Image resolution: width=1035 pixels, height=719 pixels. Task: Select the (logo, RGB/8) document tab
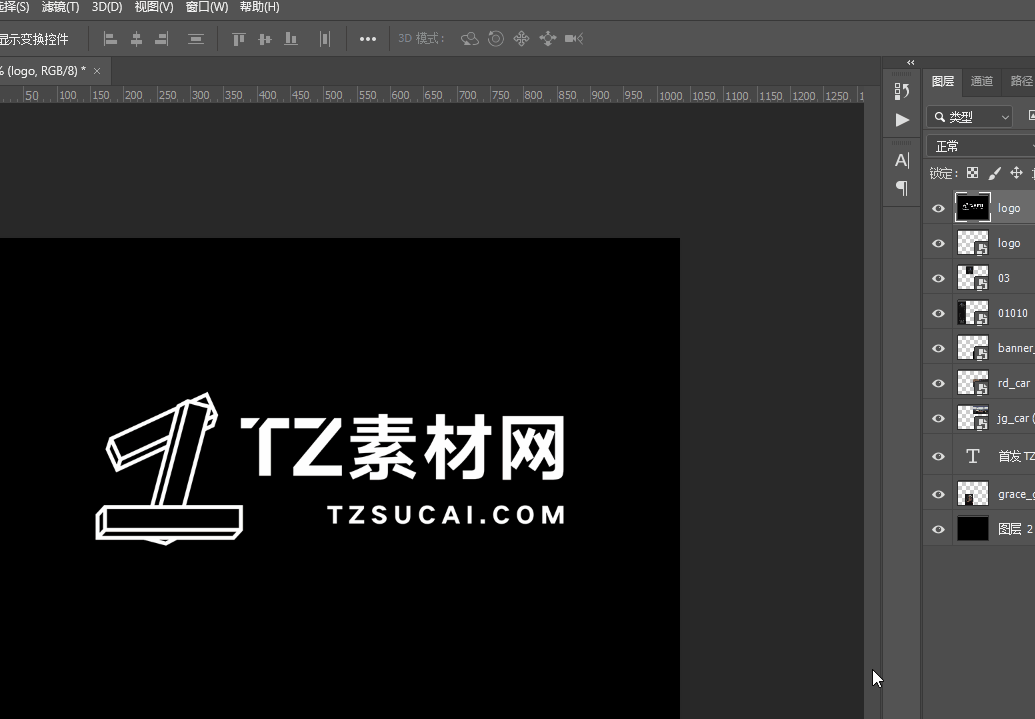coord(43,71)
